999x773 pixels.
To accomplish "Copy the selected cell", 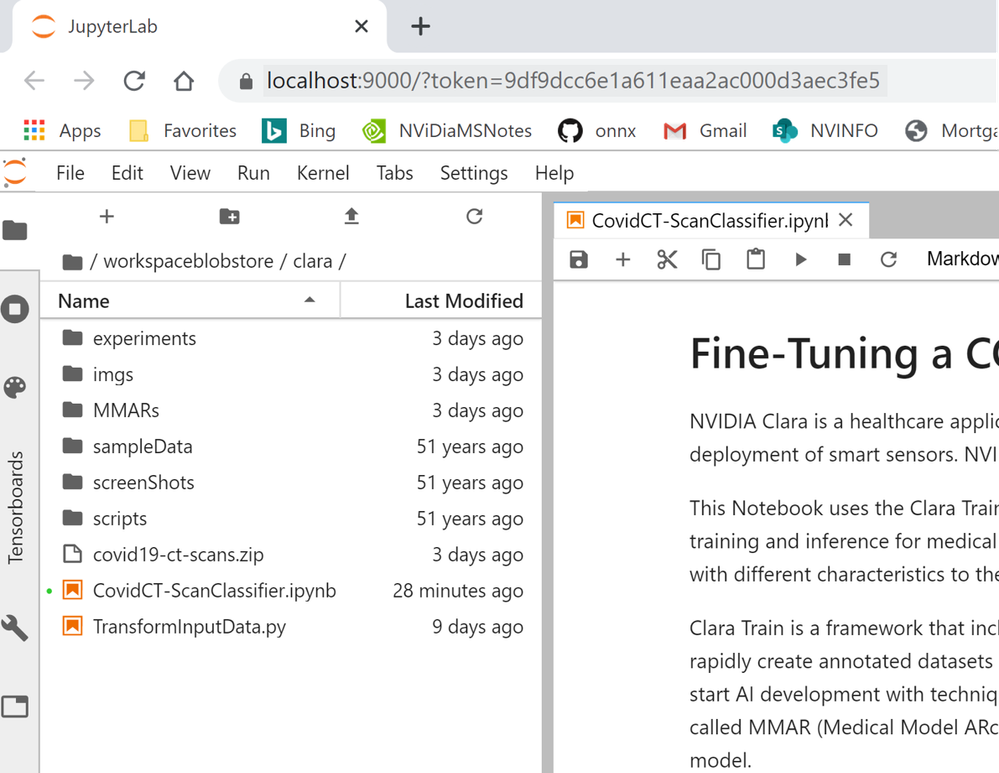I will click(x=711, y=259).
